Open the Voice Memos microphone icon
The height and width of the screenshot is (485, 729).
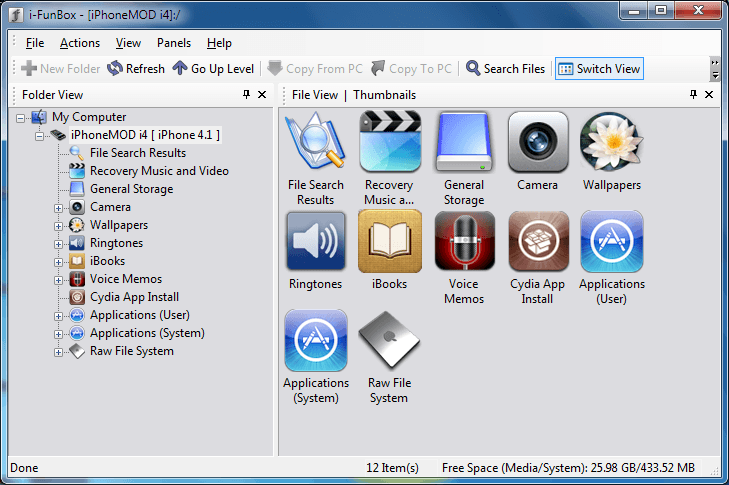[x=463, y=241]
